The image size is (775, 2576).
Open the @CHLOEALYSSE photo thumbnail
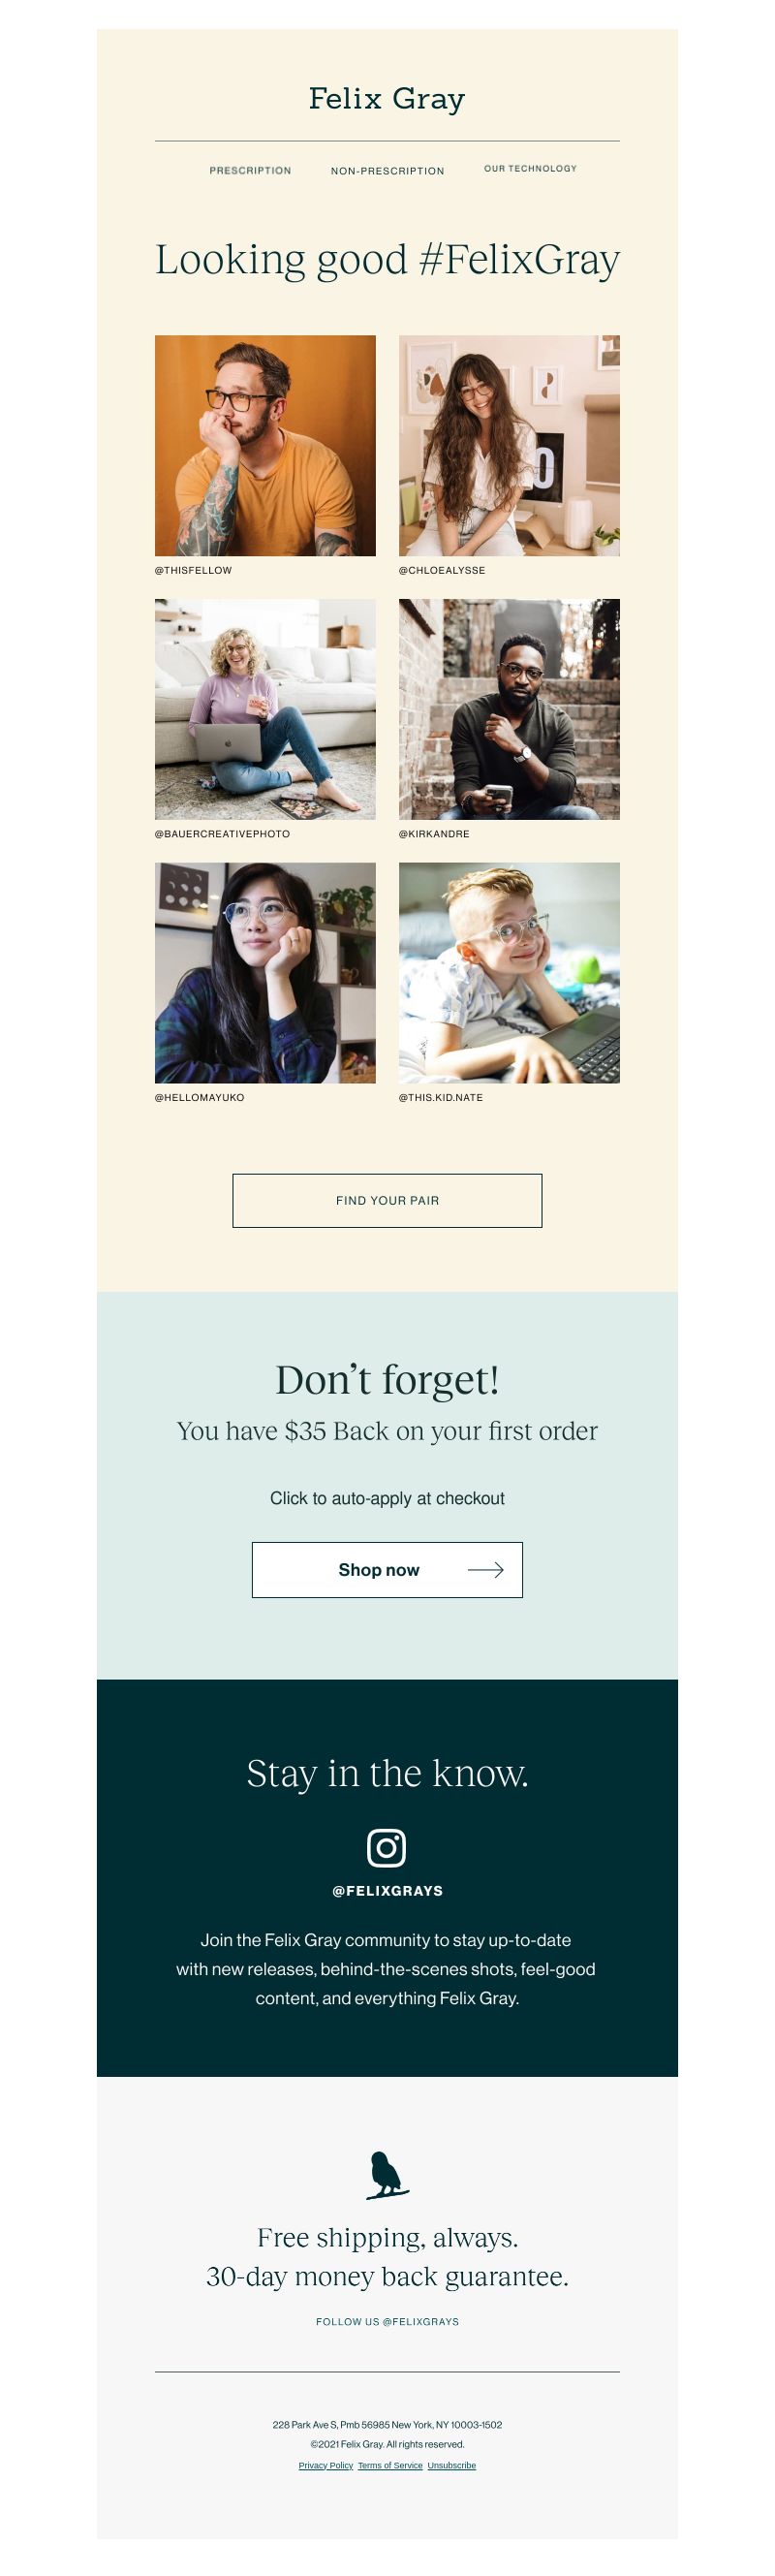coord(509,445)
